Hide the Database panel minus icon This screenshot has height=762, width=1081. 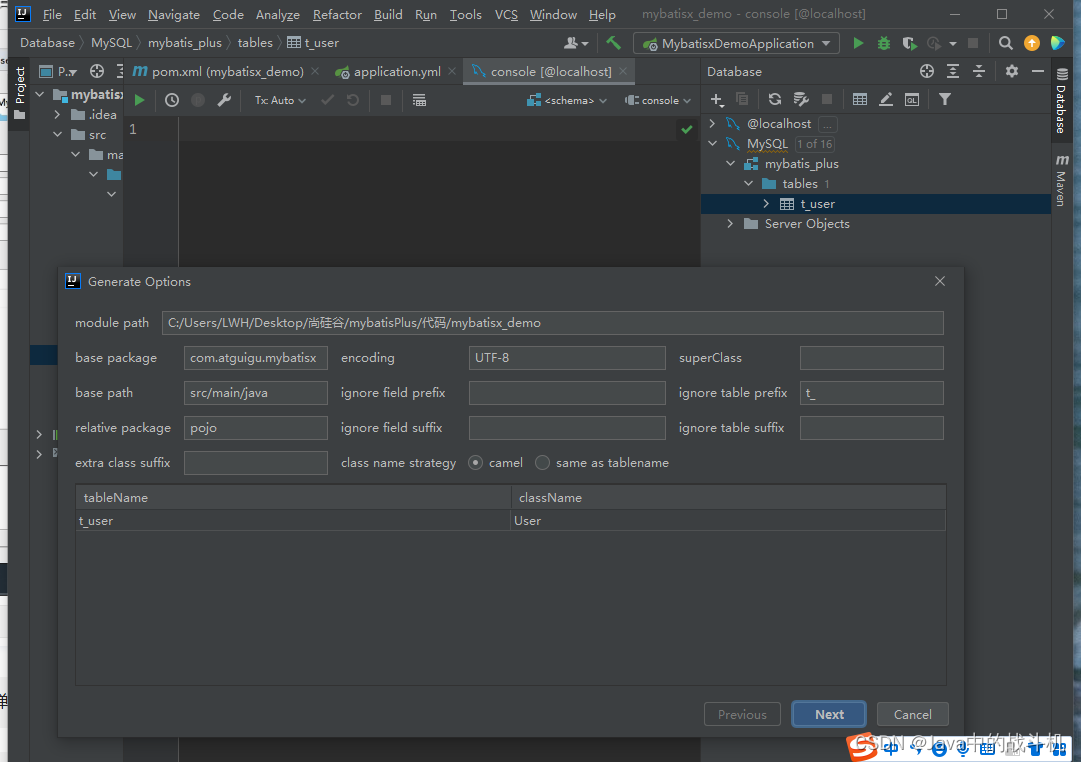[x=1038, y=71]
